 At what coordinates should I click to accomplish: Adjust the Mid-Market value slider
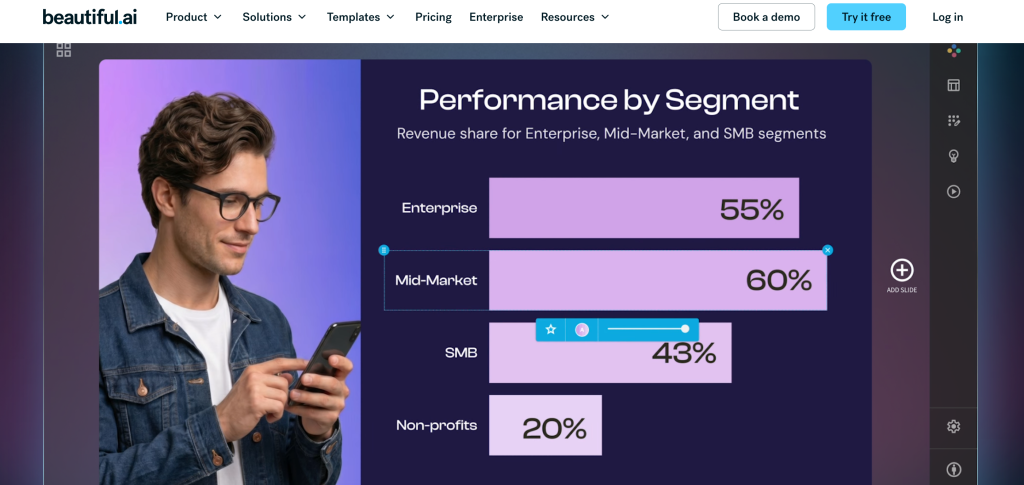click(647, 329)
